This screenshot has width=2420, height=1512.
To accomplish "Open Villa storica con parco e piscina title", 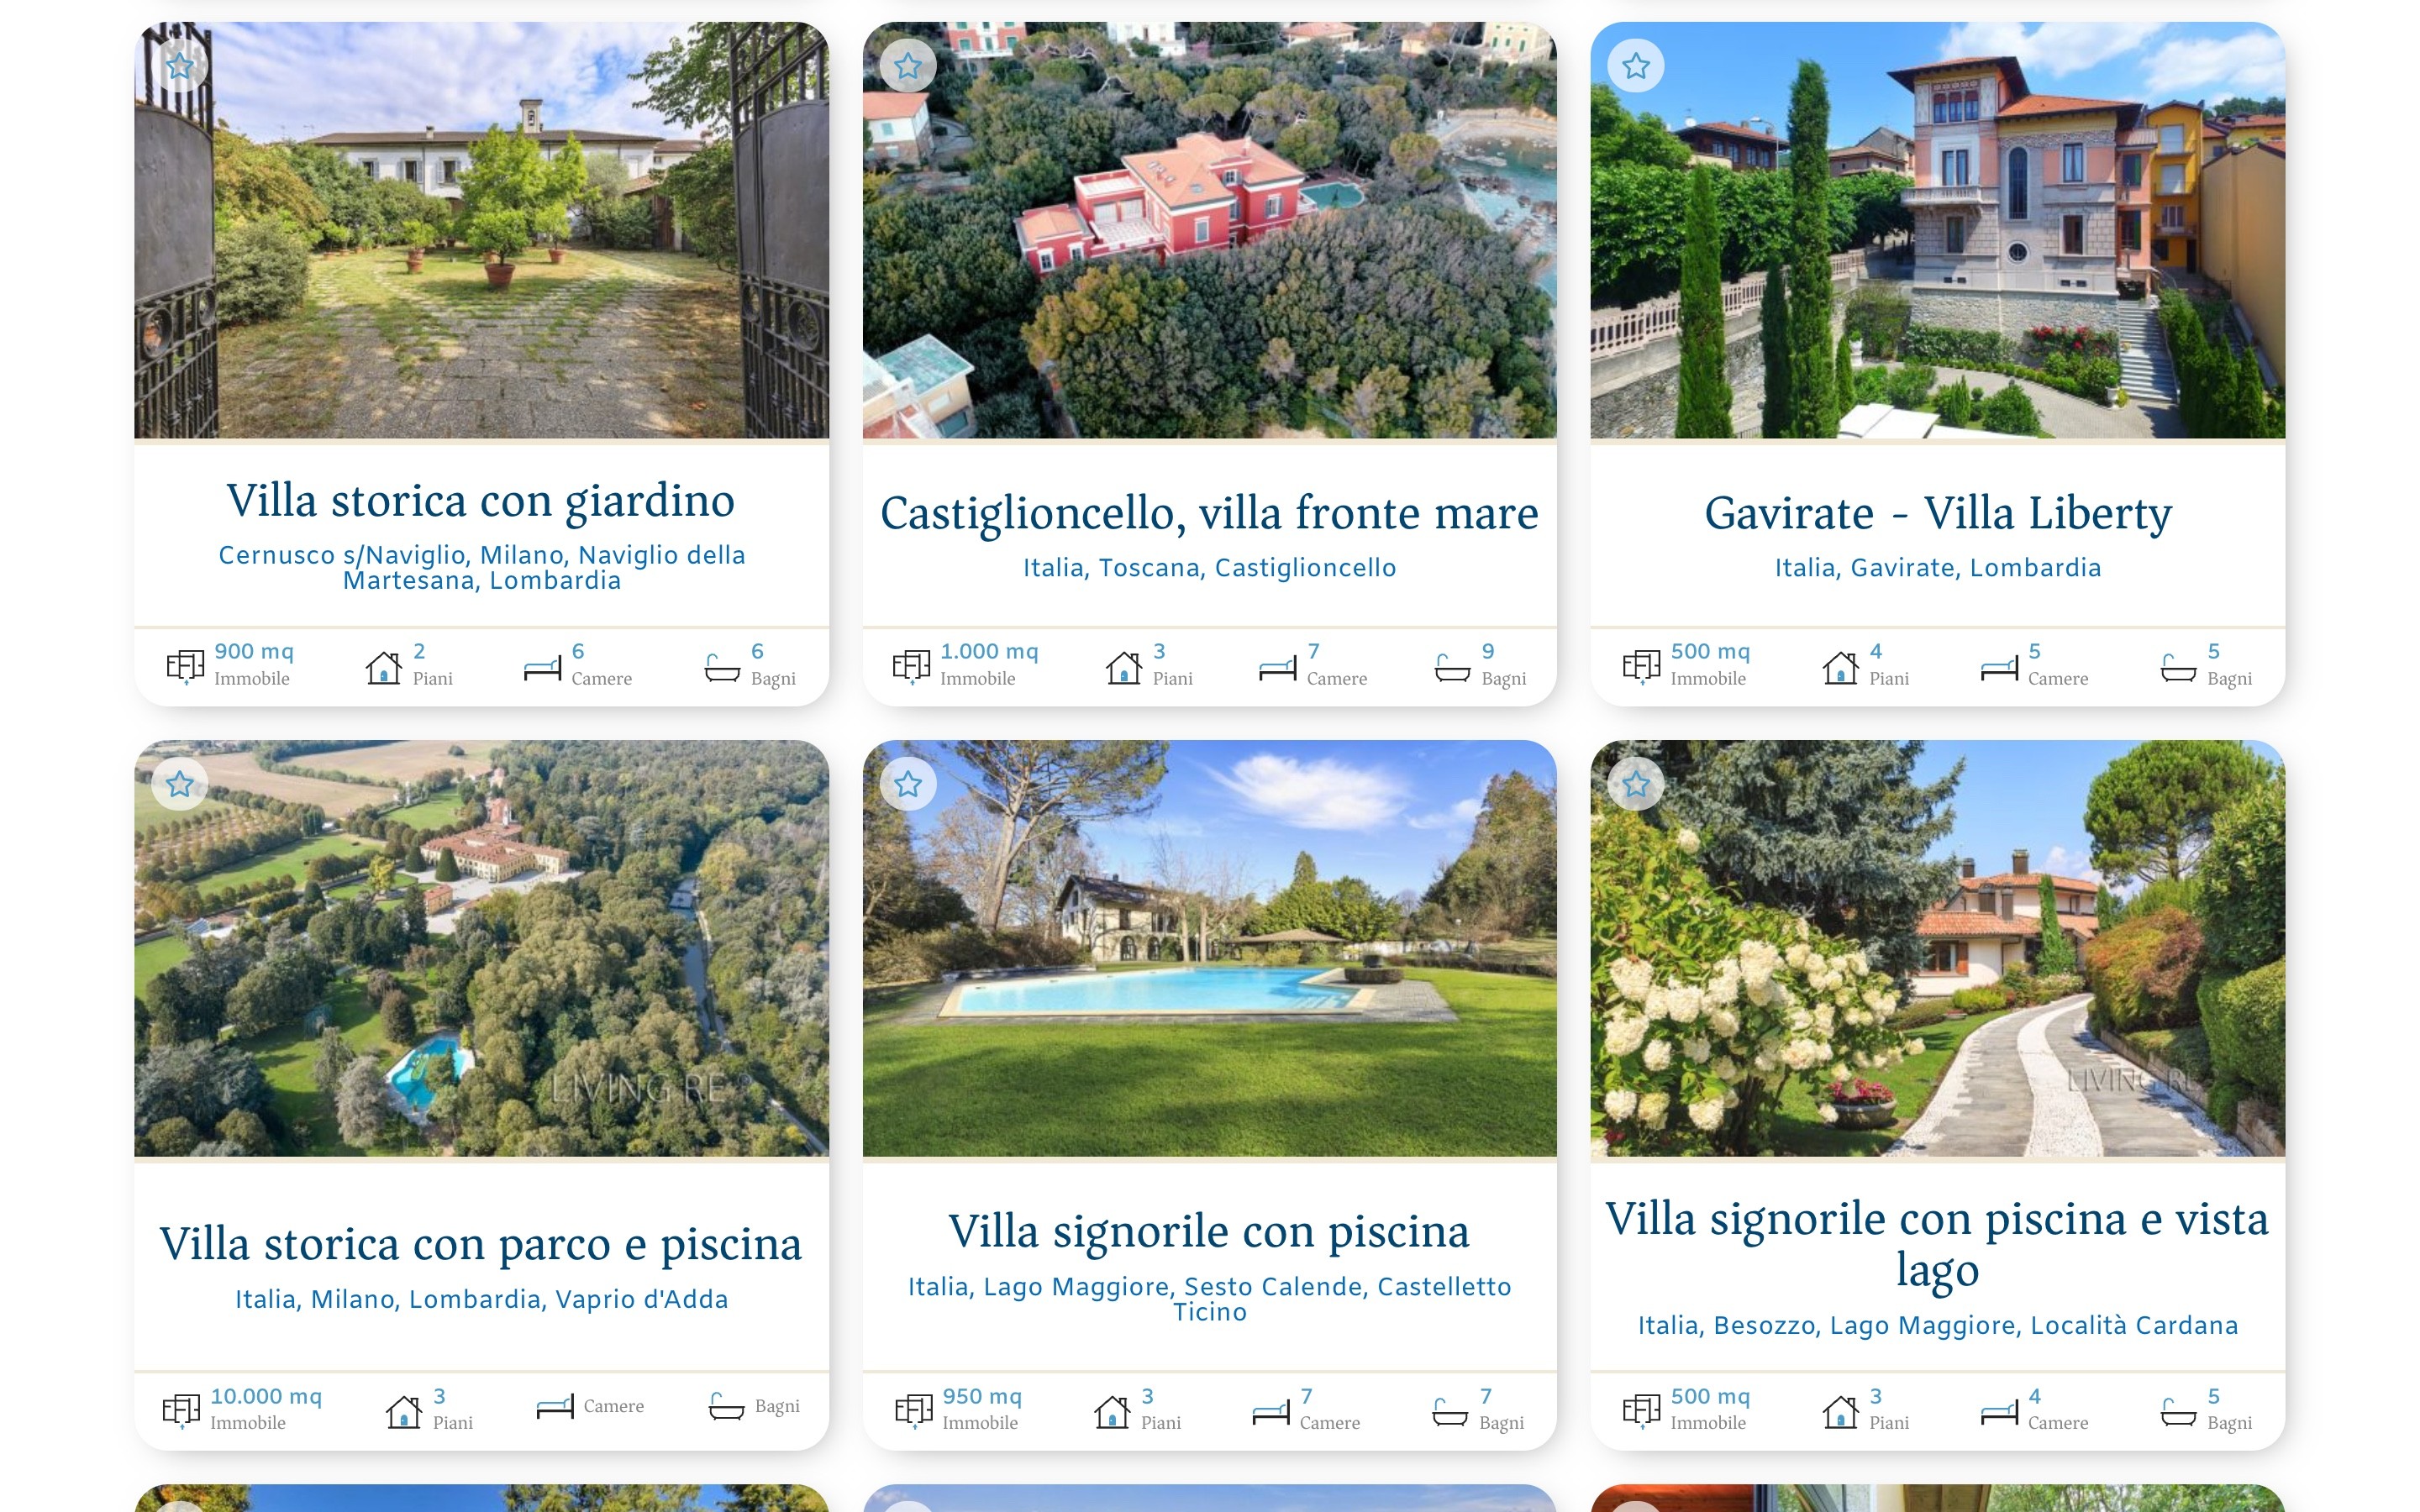I will (481, 1244).
